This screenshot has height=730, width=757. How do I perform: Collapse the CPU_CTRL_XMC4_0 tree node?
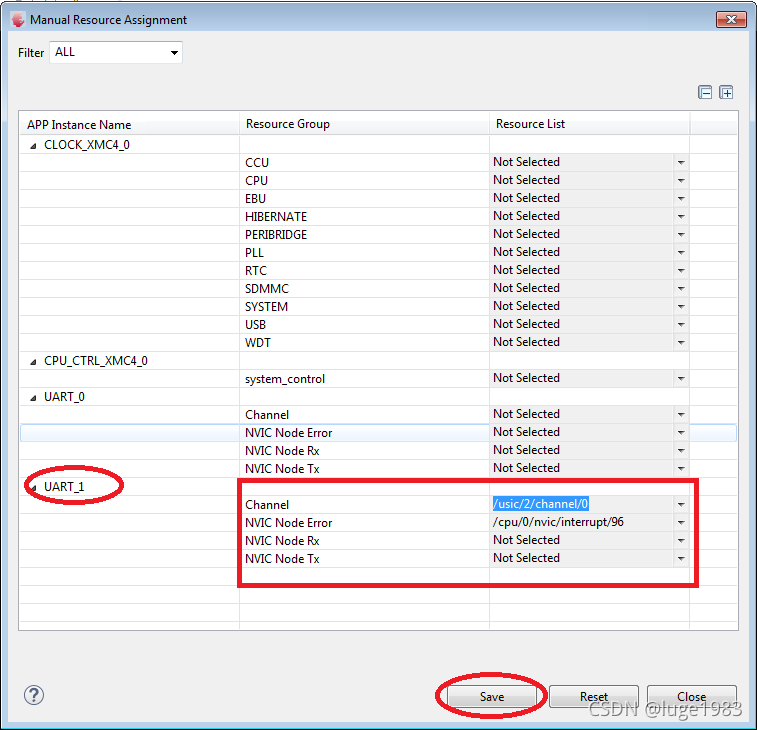coord(33,362)
